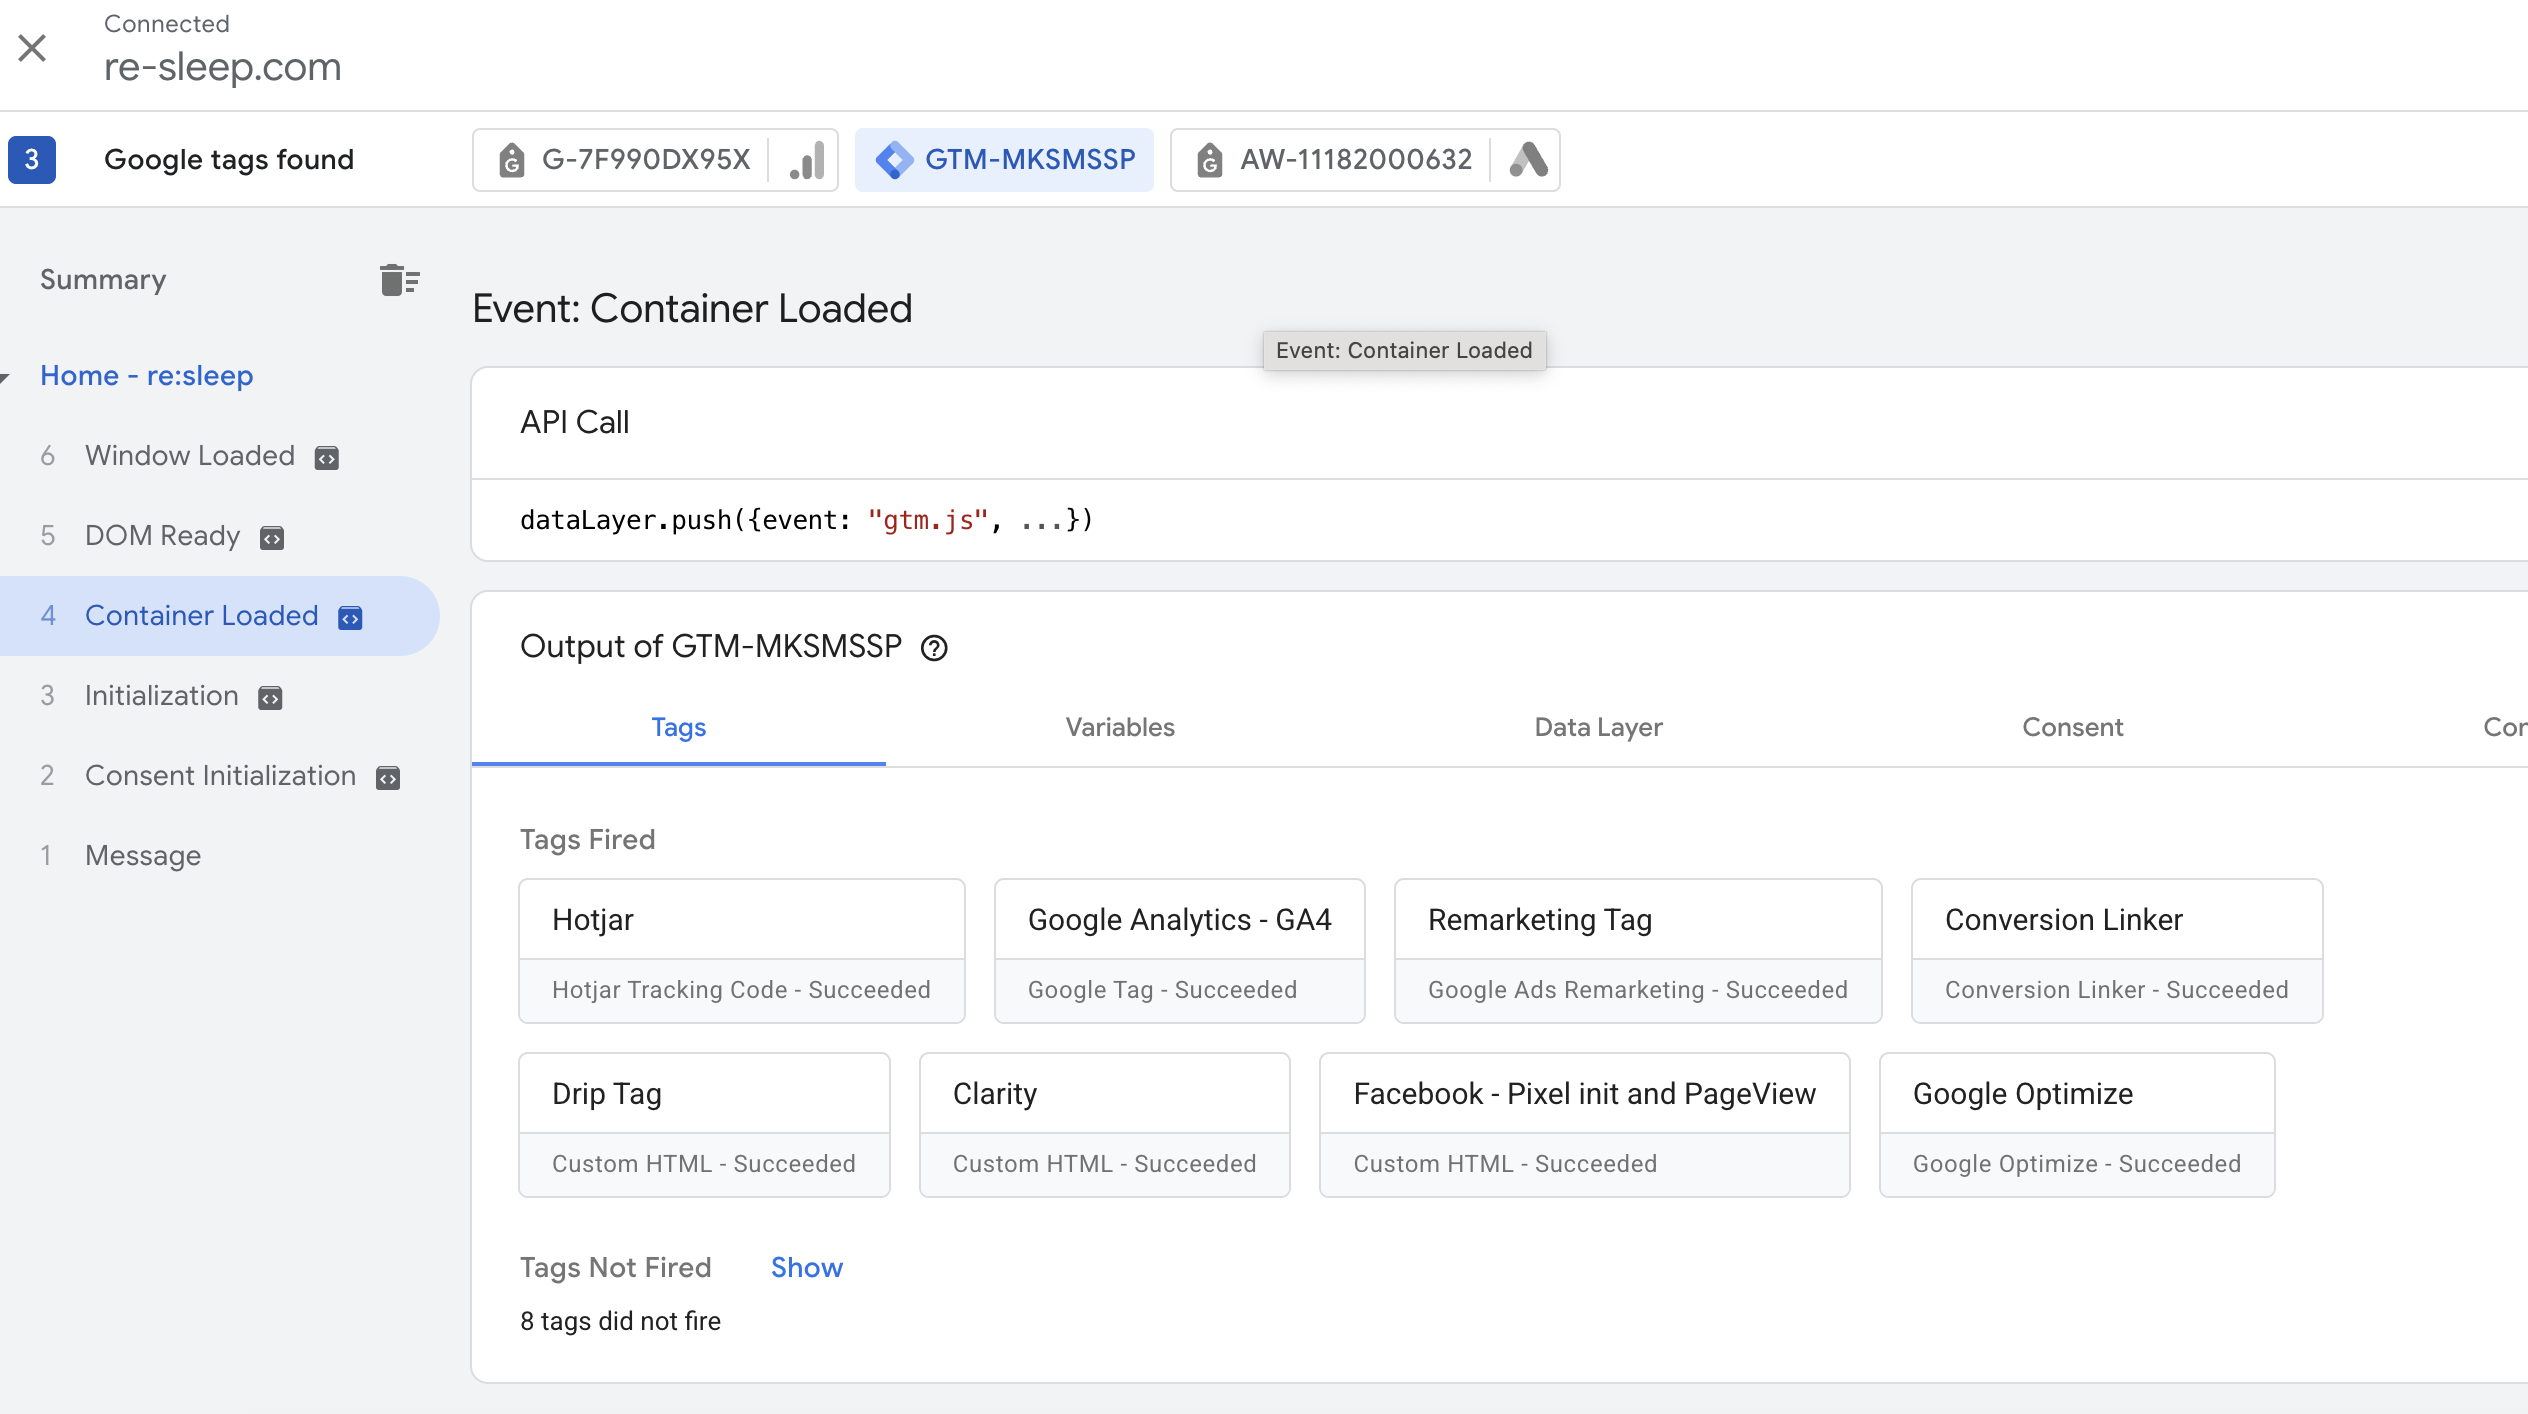Viewport: 2528px width, 1414px height.
Task: Click the tag icon before G-7F990DX95X
Action: click(512, 160)
